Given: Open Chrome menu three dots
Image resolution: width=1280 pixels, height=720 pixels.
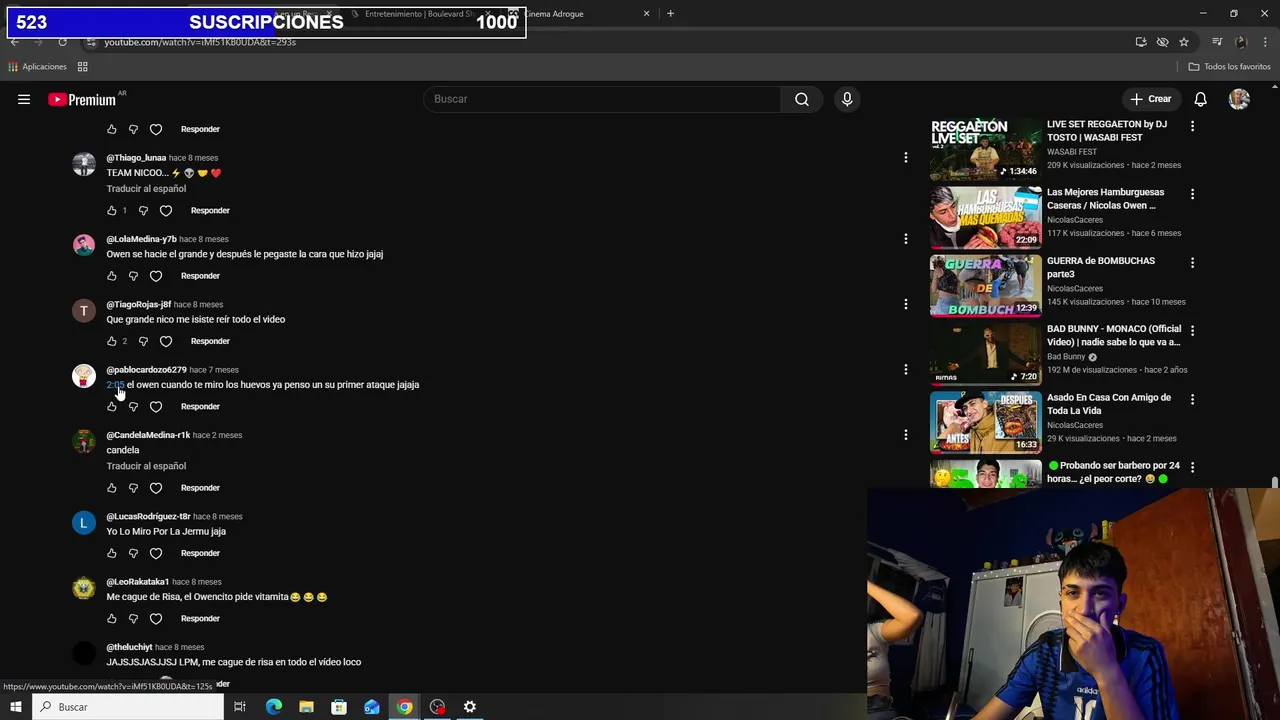Looking at the screenshot, I should [1265, 42].
